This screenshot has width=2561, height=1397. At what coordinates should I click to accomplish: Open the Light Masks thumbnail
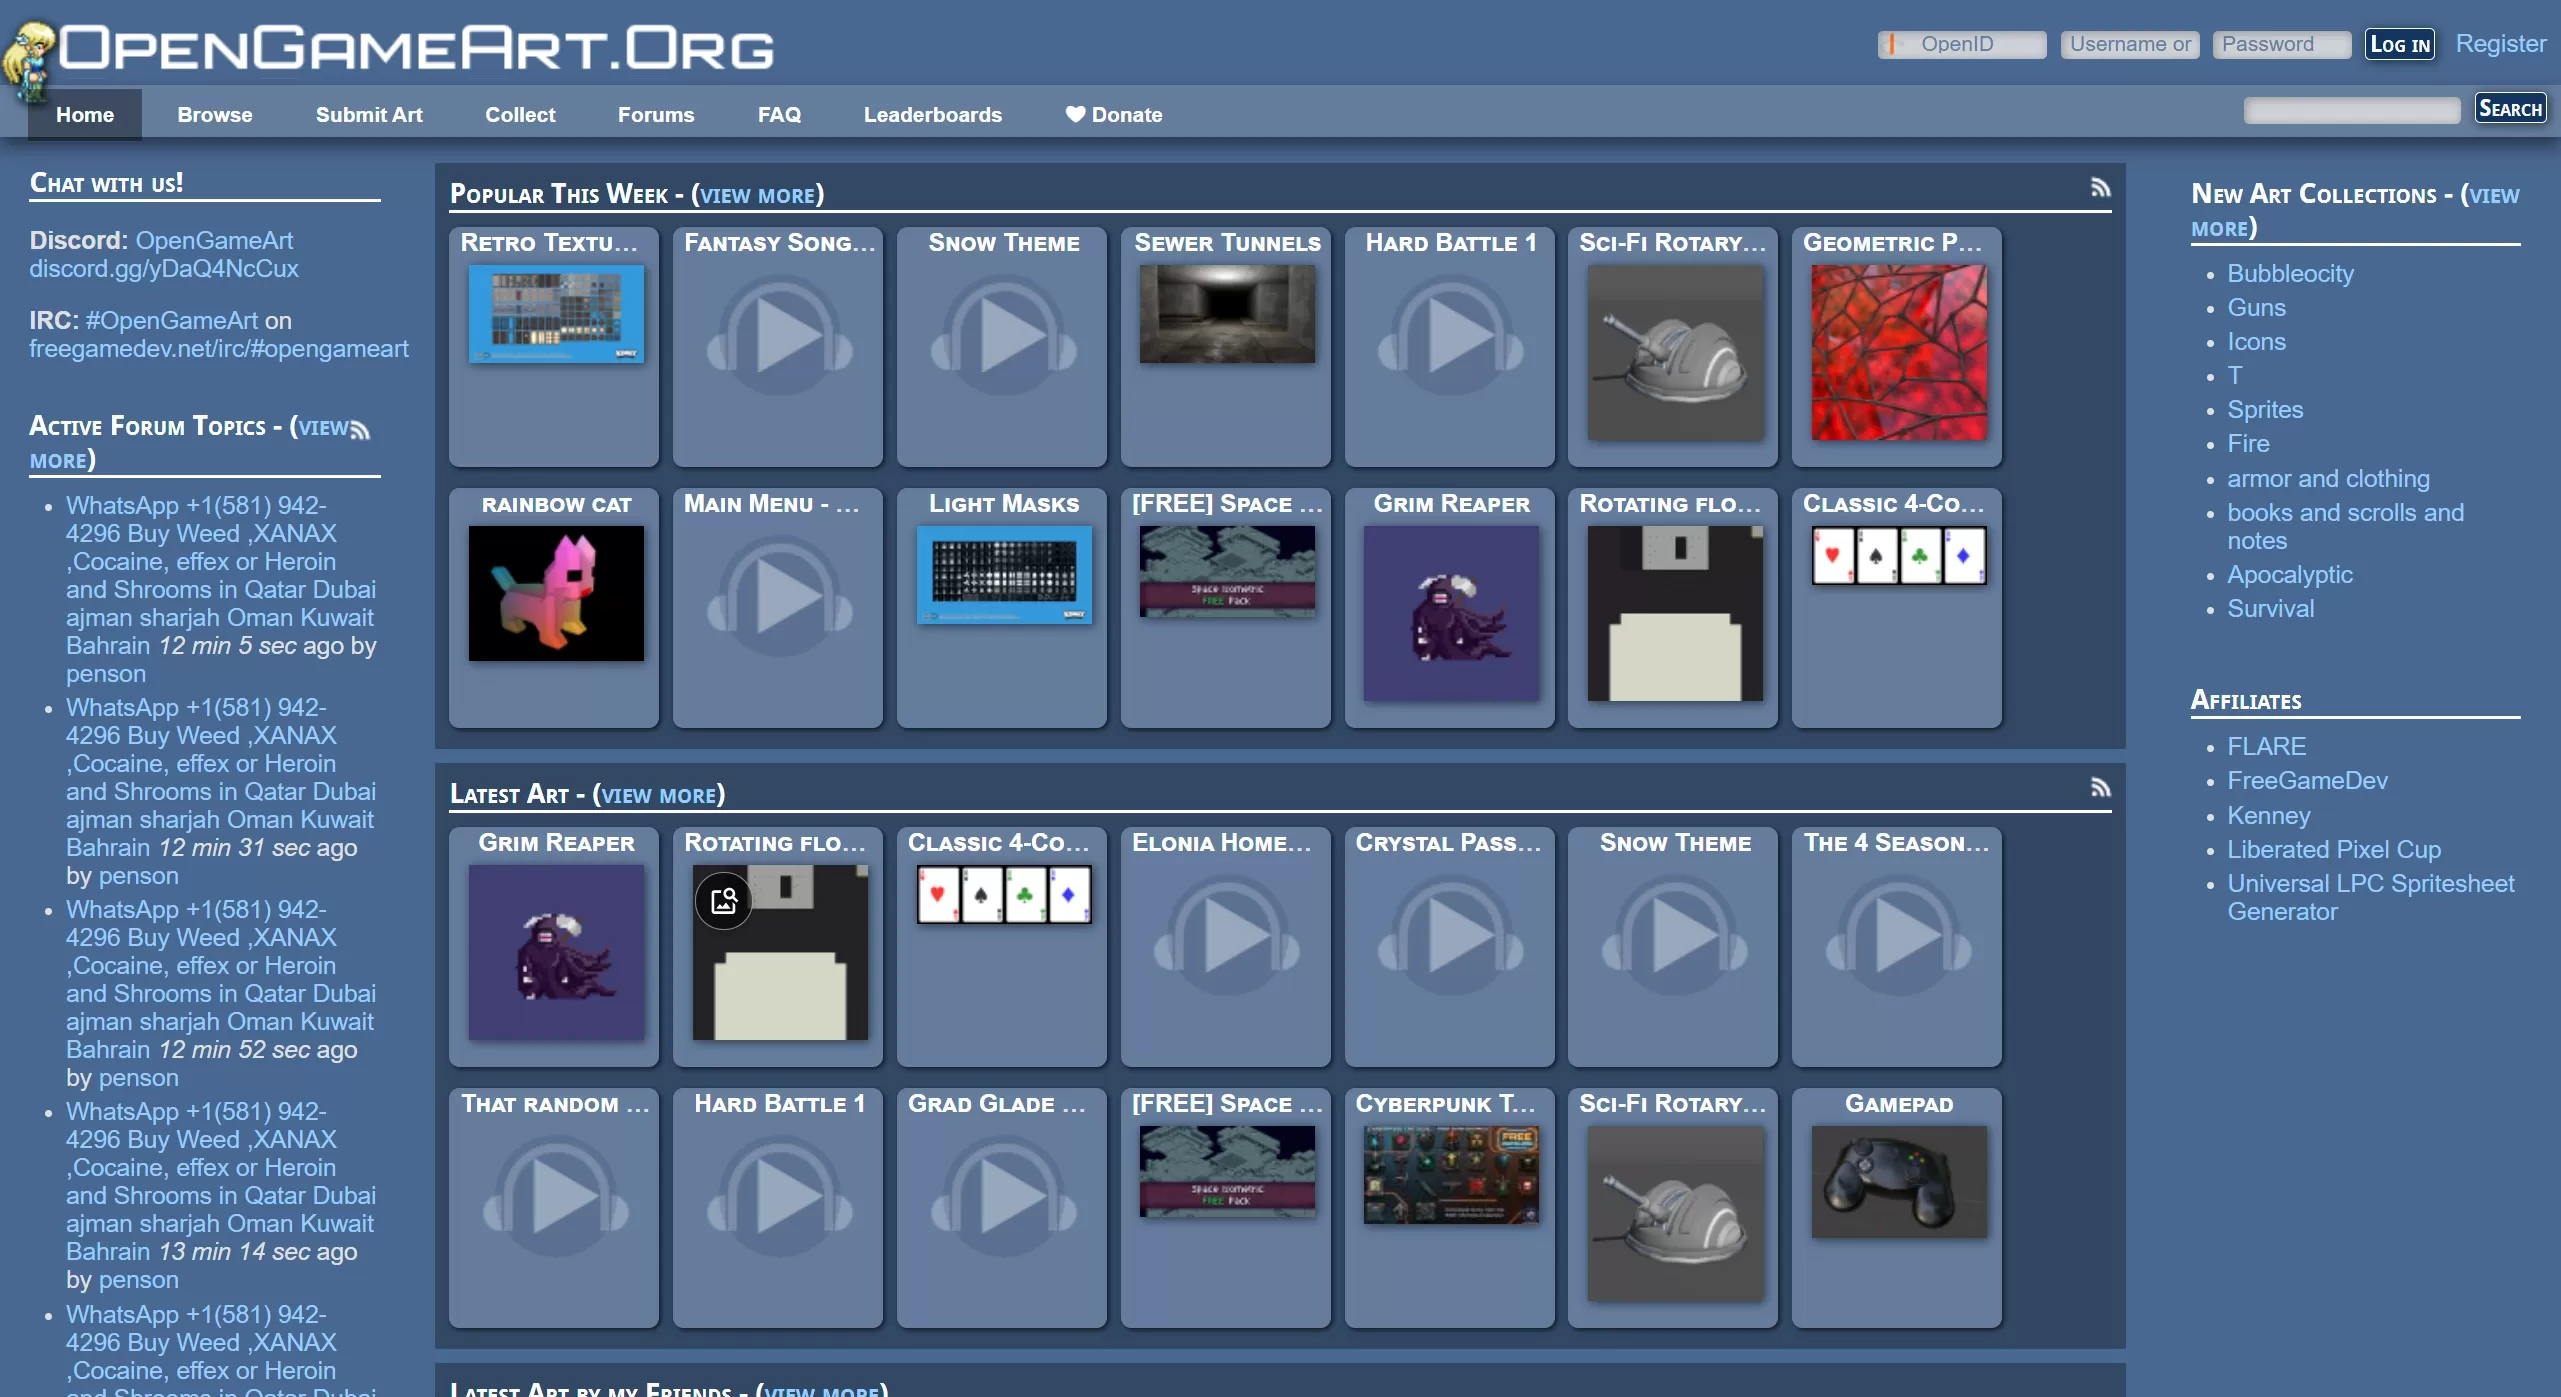(x=1004, y=574)
